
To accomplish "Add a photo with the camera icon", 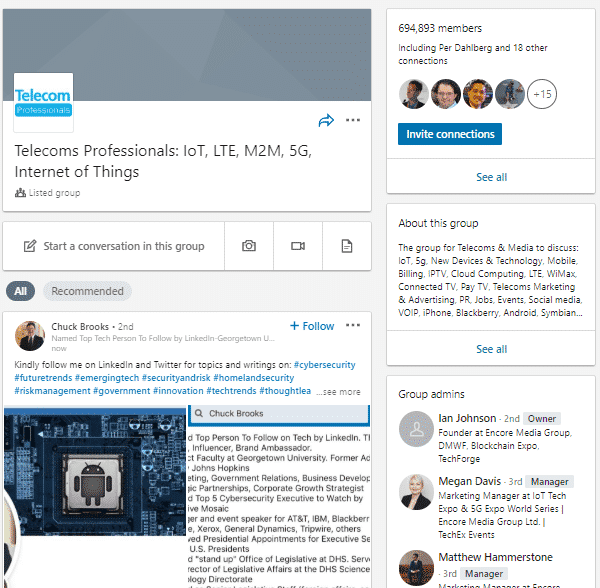I will click(x=249, y=246).
